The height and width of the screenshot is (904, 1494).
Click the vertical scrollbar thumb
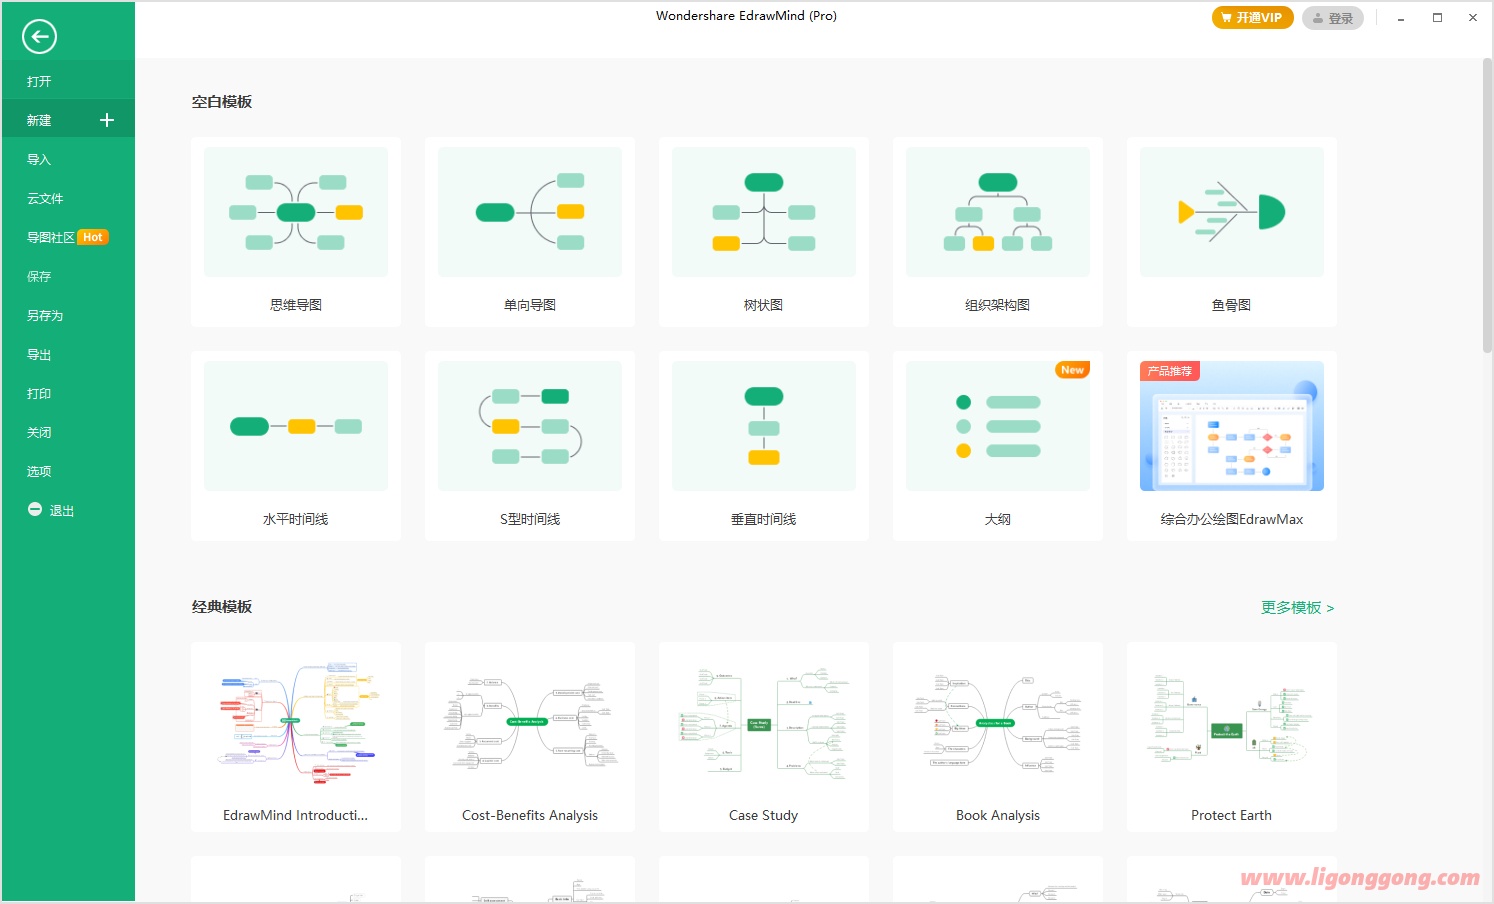pyautogui.click(x=1487, y=205)
